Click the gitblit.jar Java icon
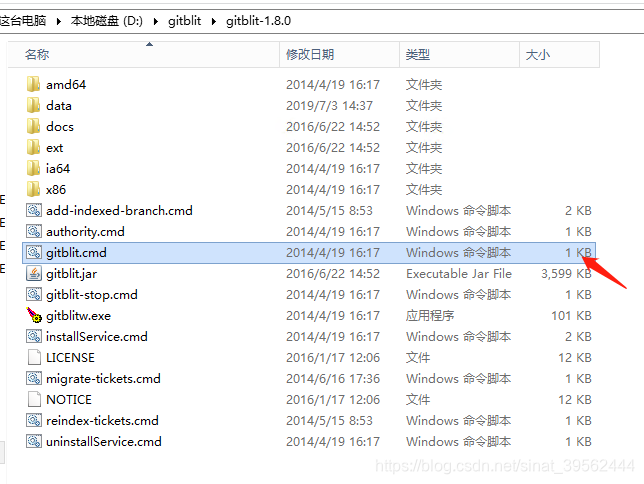 (x=34, y=273)
